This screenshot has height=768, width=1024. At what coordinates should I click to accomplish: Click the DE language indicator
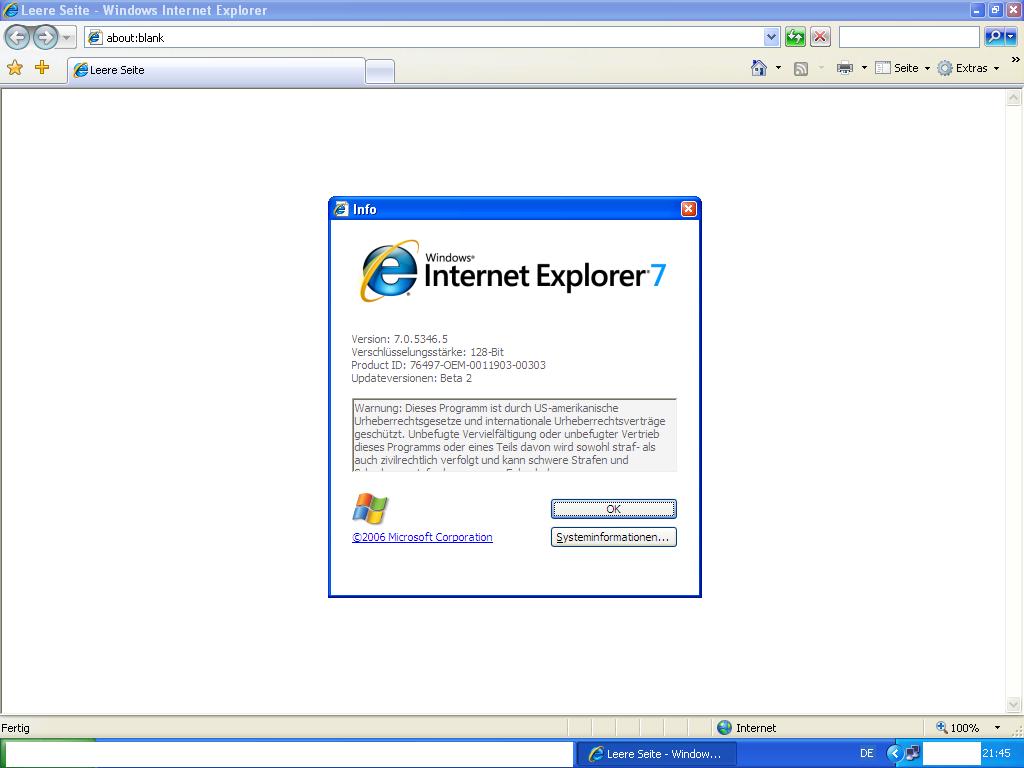coord(867,754)
